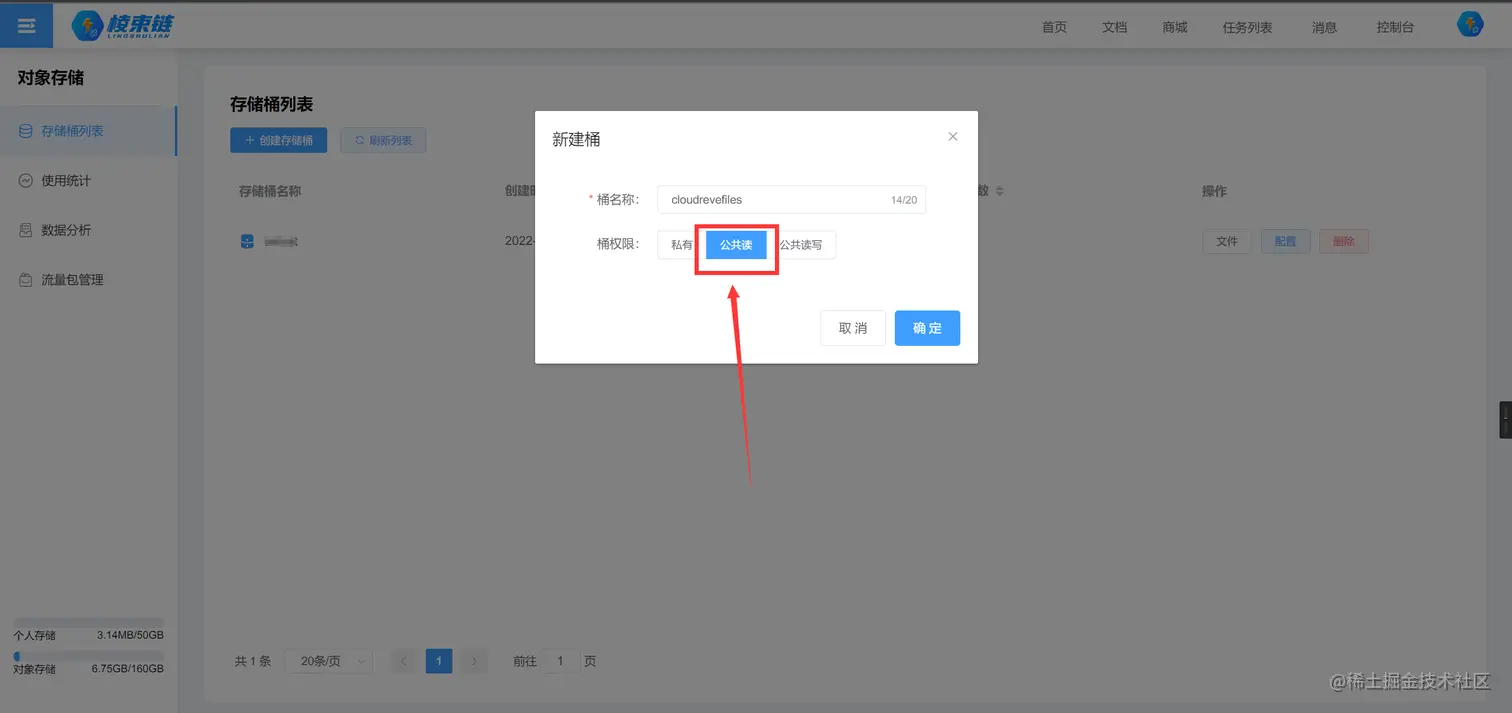Select 私有 bucket permission
This screenshot has width=1512, height=713.
(682, 245)
